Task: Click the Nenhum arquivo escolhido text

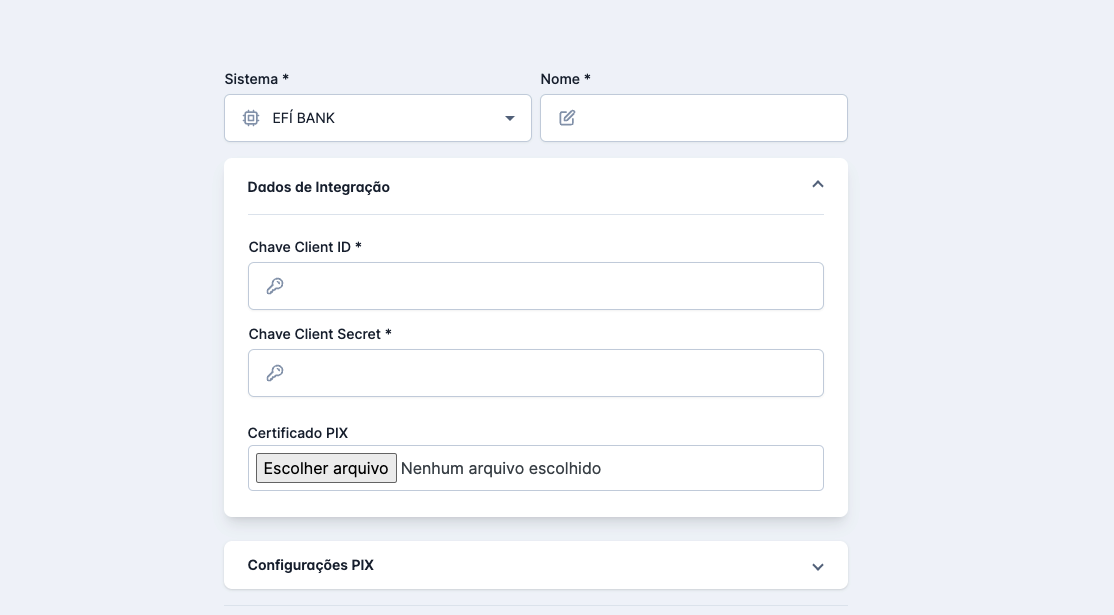Action: 501,468
